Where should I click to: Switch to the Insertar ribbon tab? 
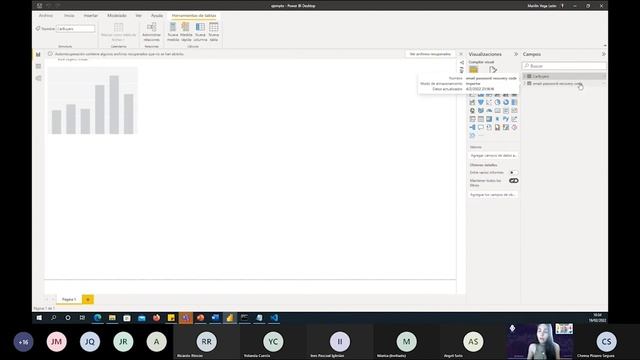tap(91, 16)
